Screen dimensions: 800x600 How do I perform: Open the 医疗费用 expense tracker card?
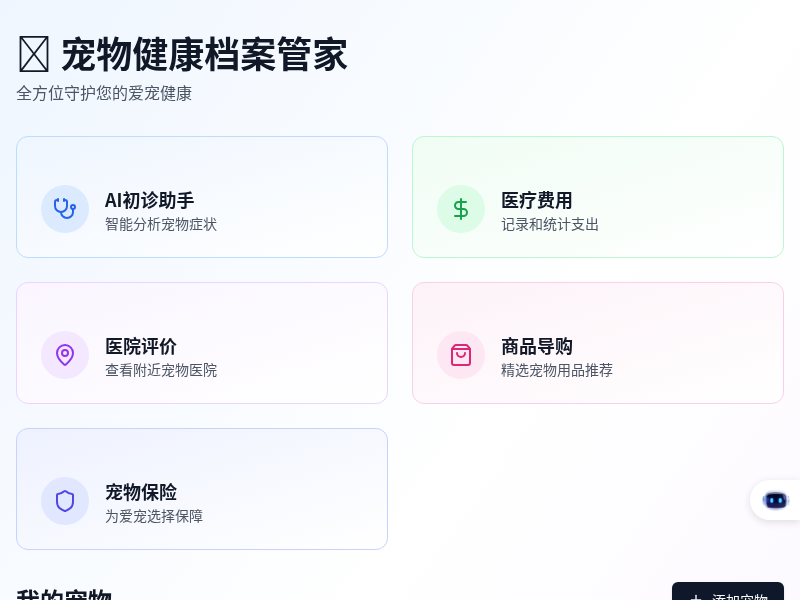point(598,196)
